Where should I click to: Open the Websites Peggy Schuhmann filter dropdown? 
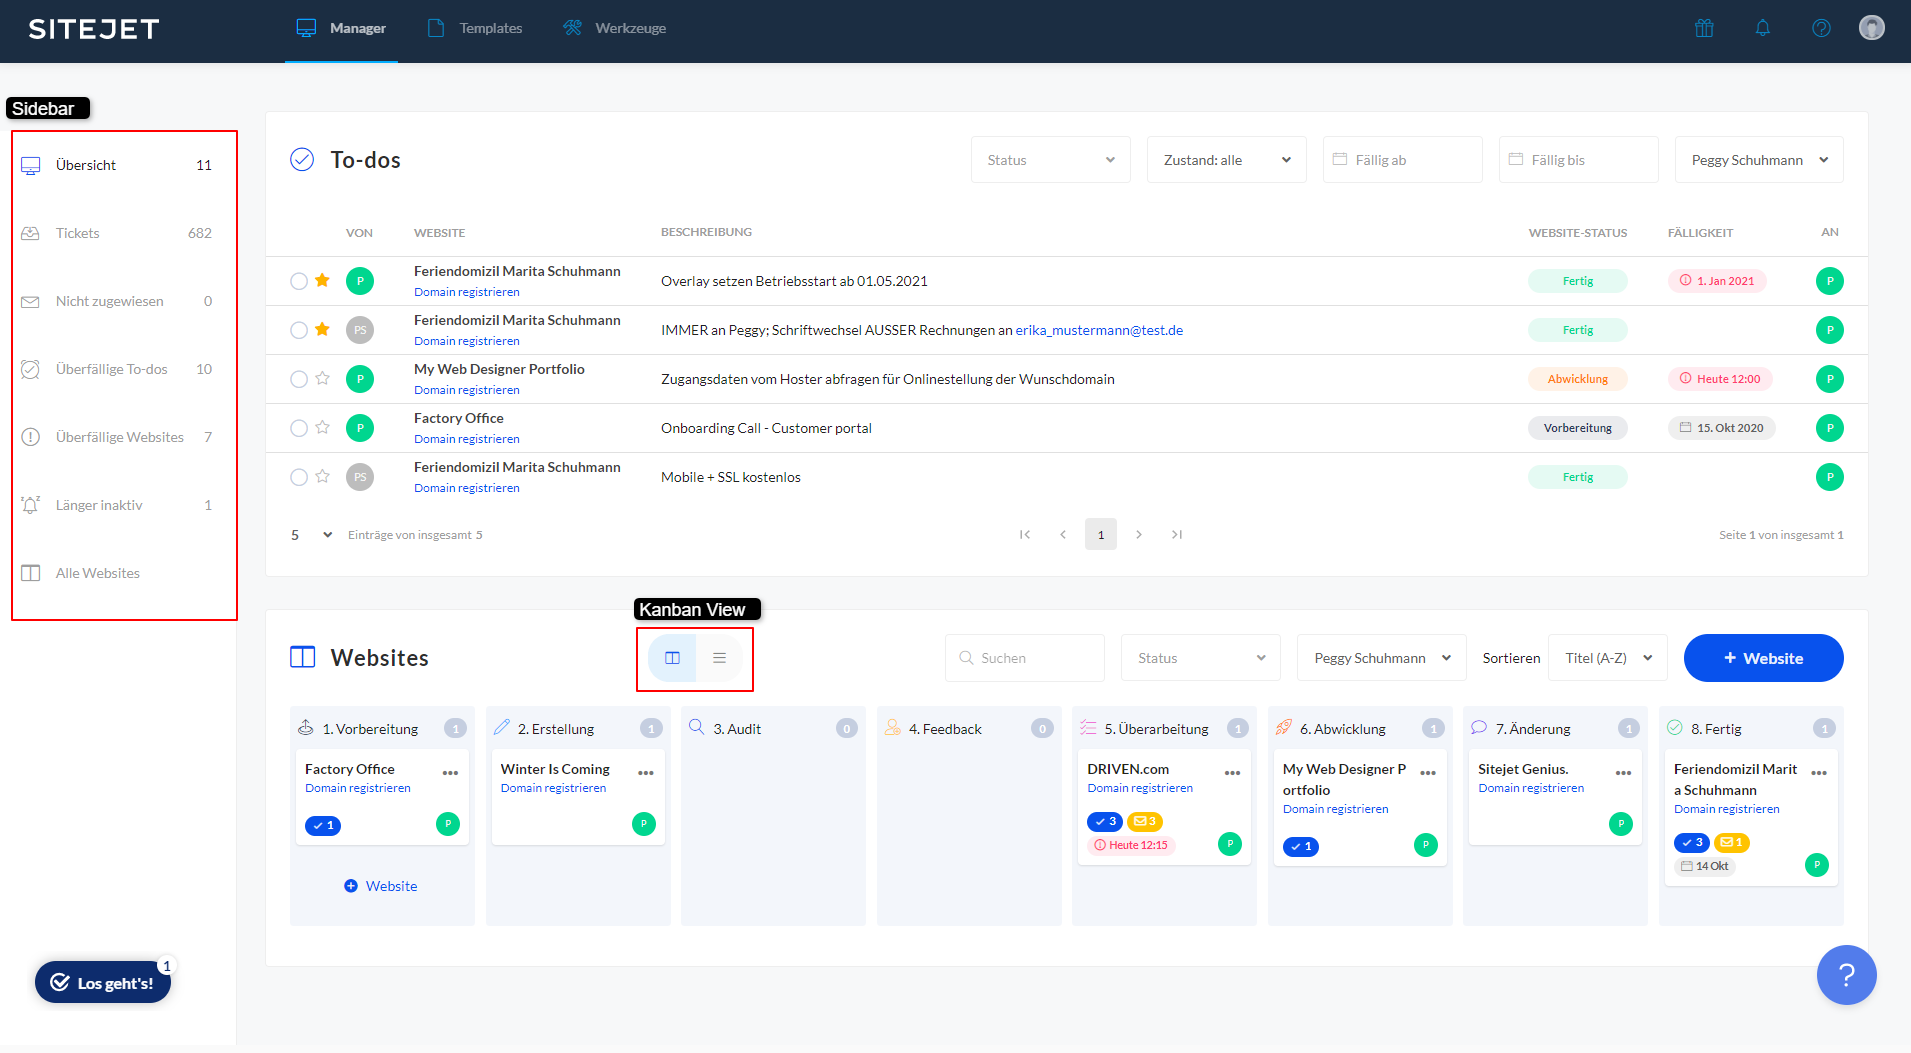tap(1382, 658)
